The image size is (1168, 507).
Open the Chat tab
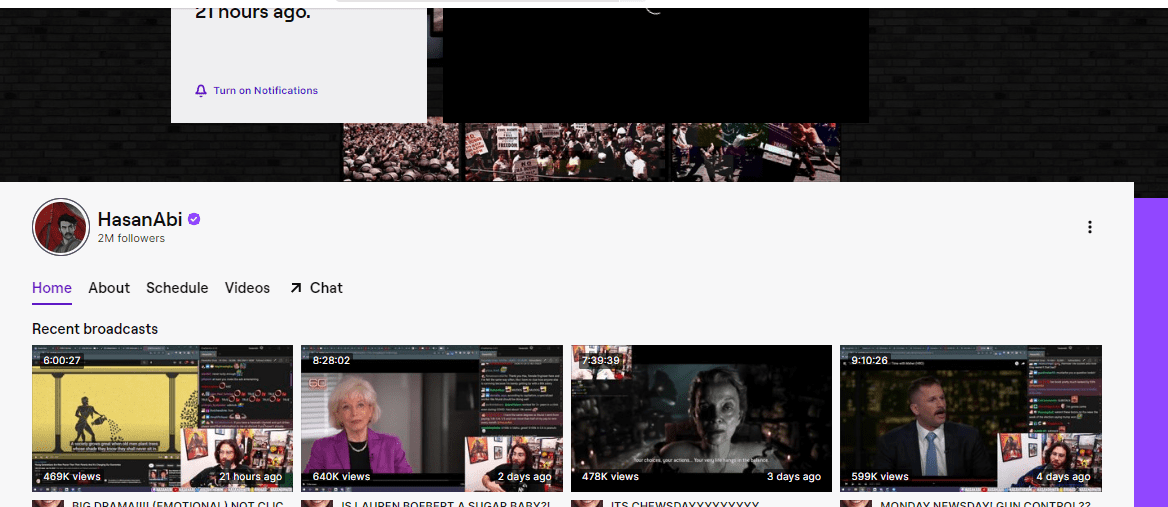pyautogui.click(x=326, y=288)
